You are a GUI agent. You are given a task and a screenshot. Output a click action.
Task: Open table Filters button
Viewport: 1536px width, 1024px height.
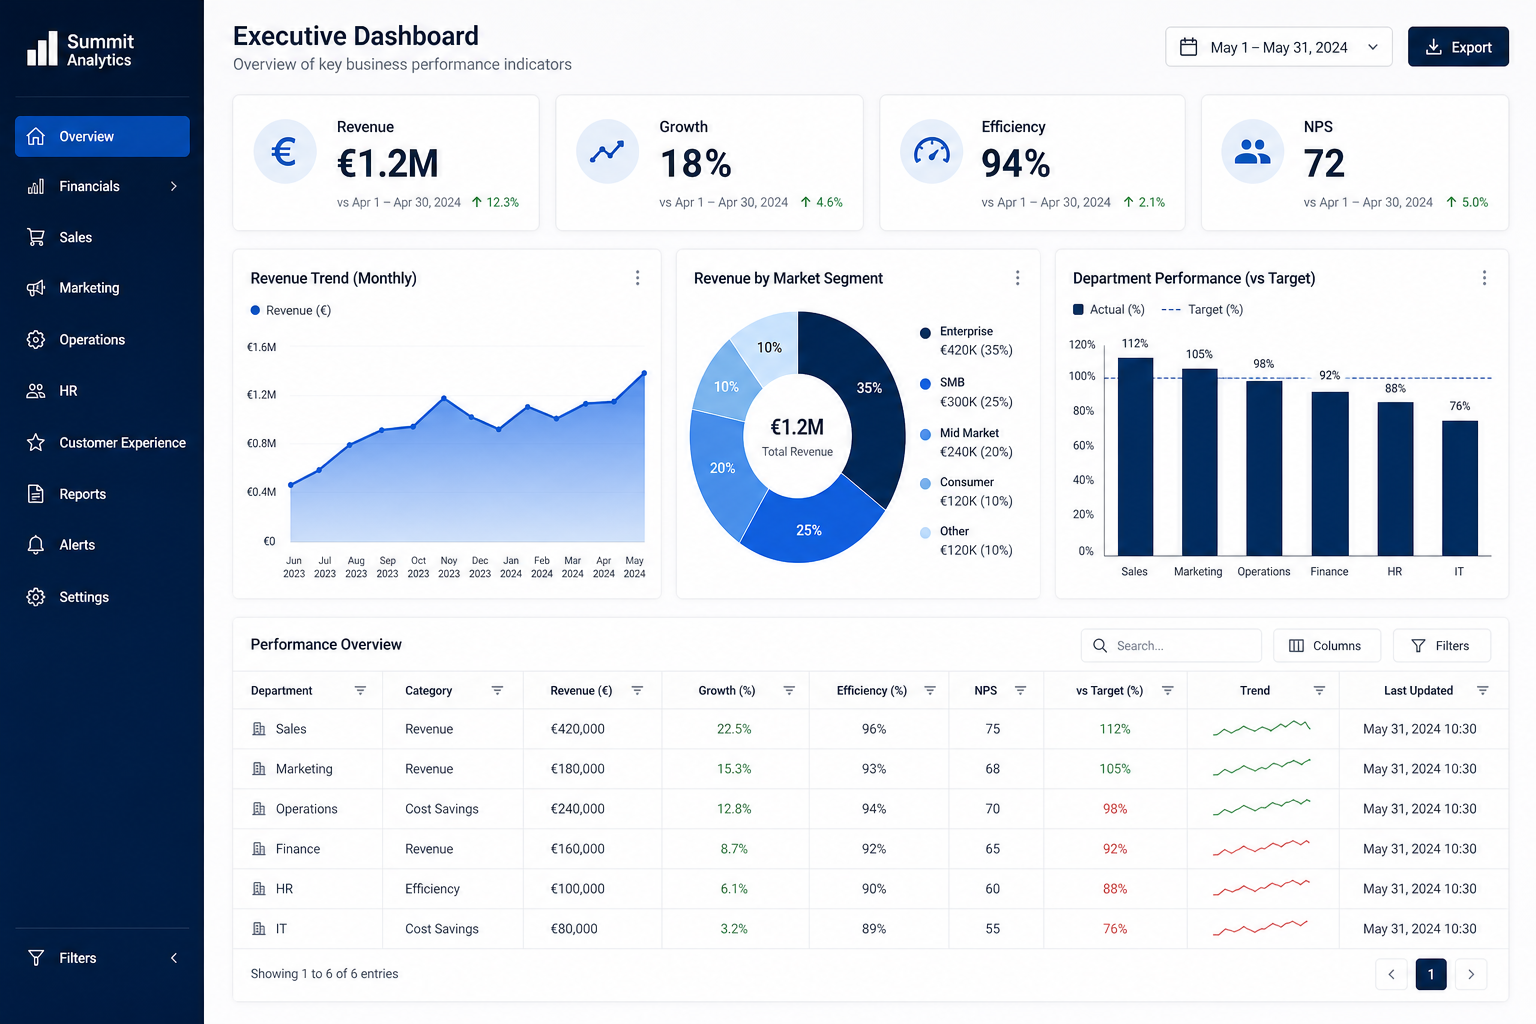(1442, 646)
